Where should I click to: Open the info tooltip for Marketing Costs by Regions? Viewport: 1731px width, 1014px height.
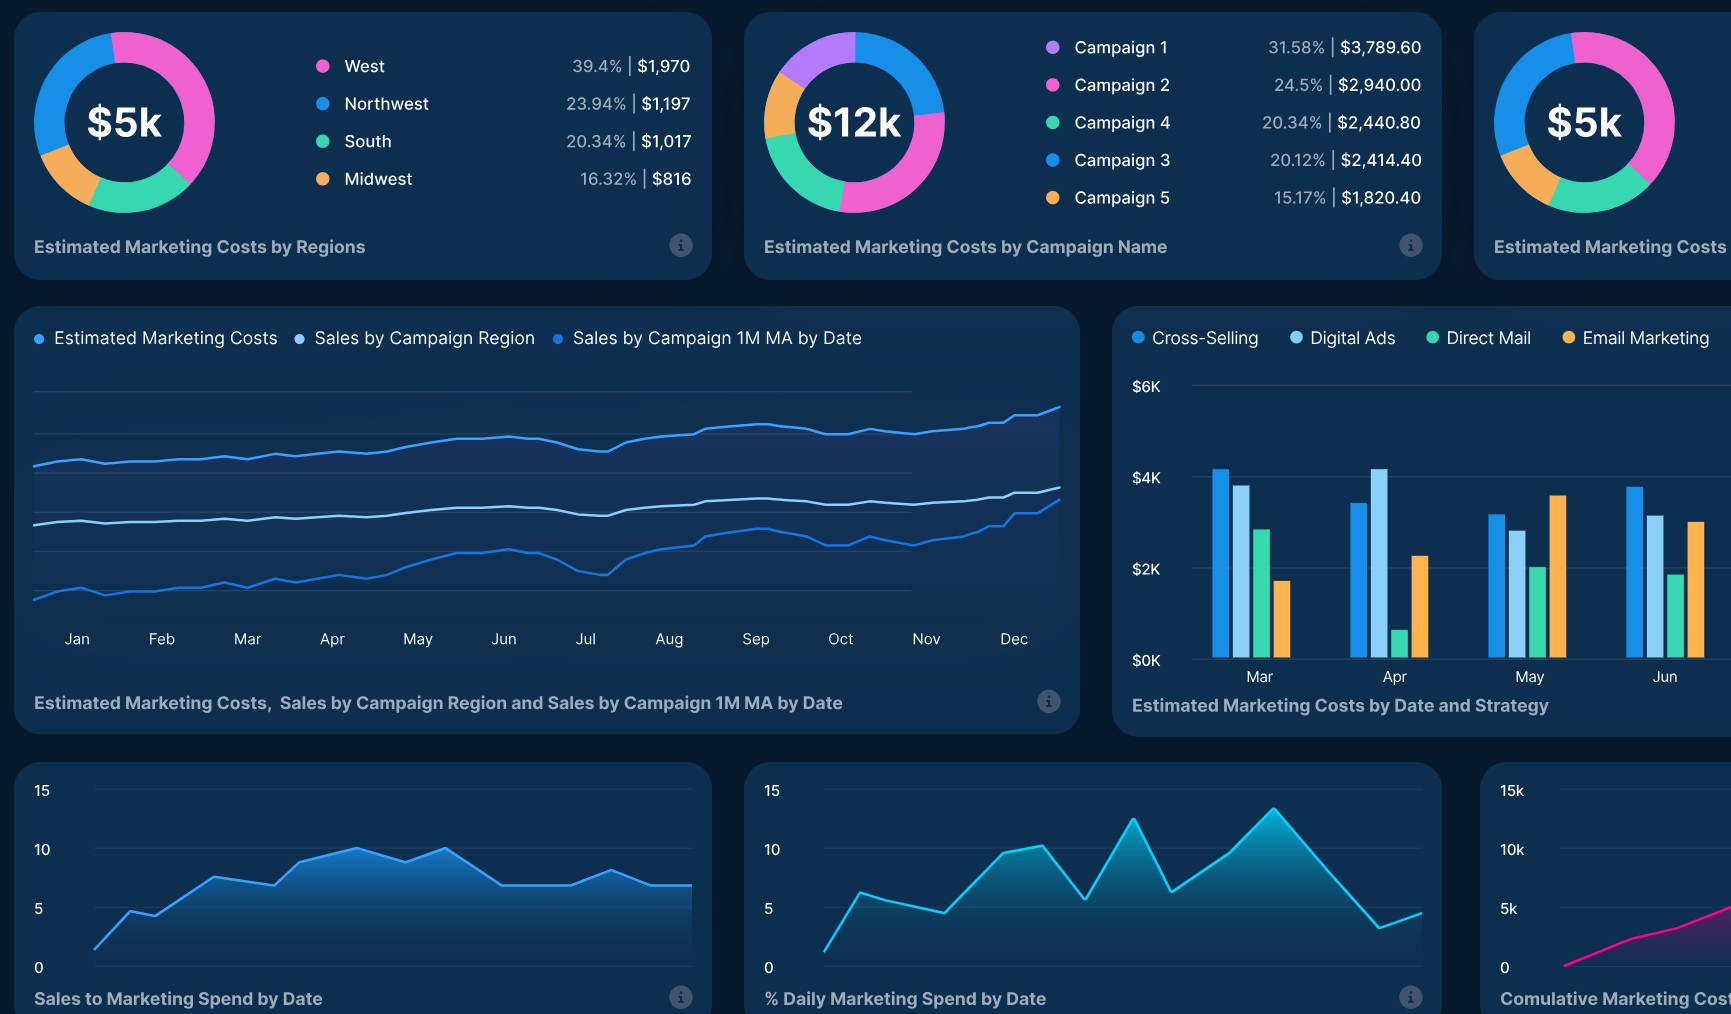[x=681, y=245]
